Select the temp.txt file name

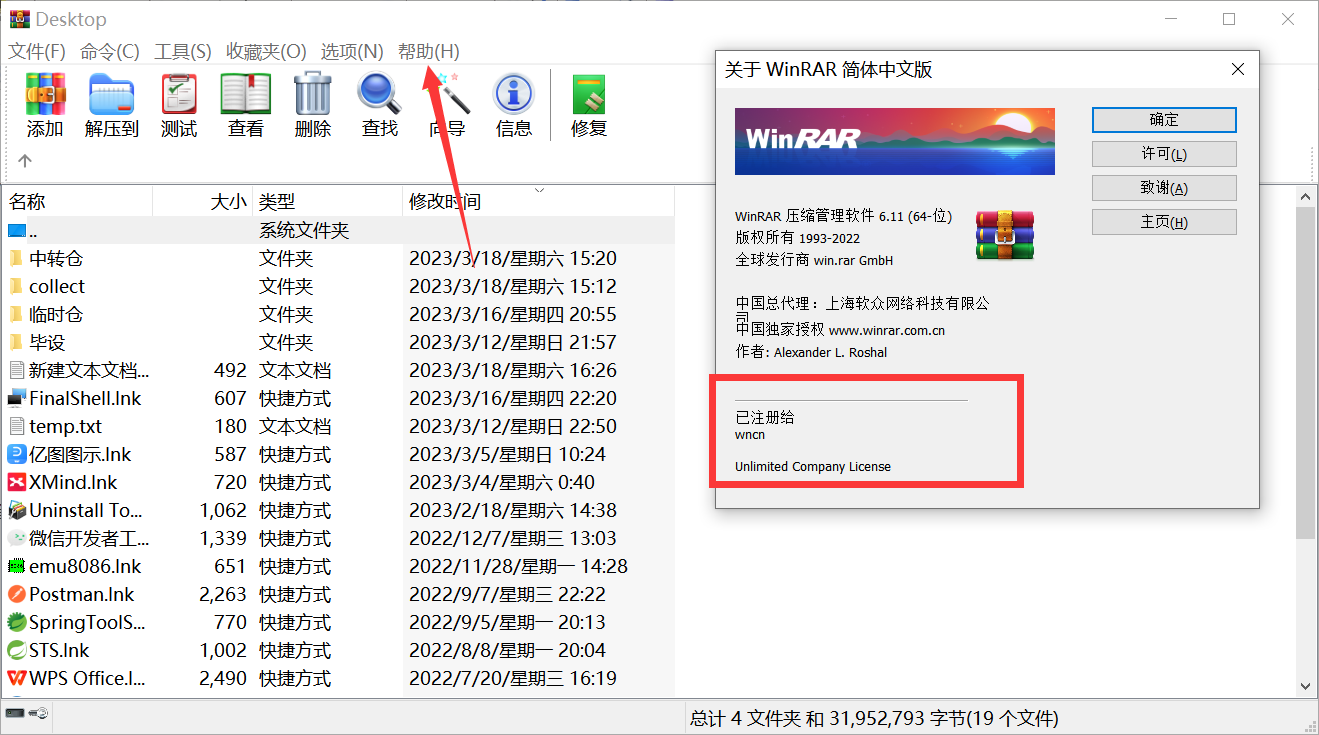[x=65, y=426]
